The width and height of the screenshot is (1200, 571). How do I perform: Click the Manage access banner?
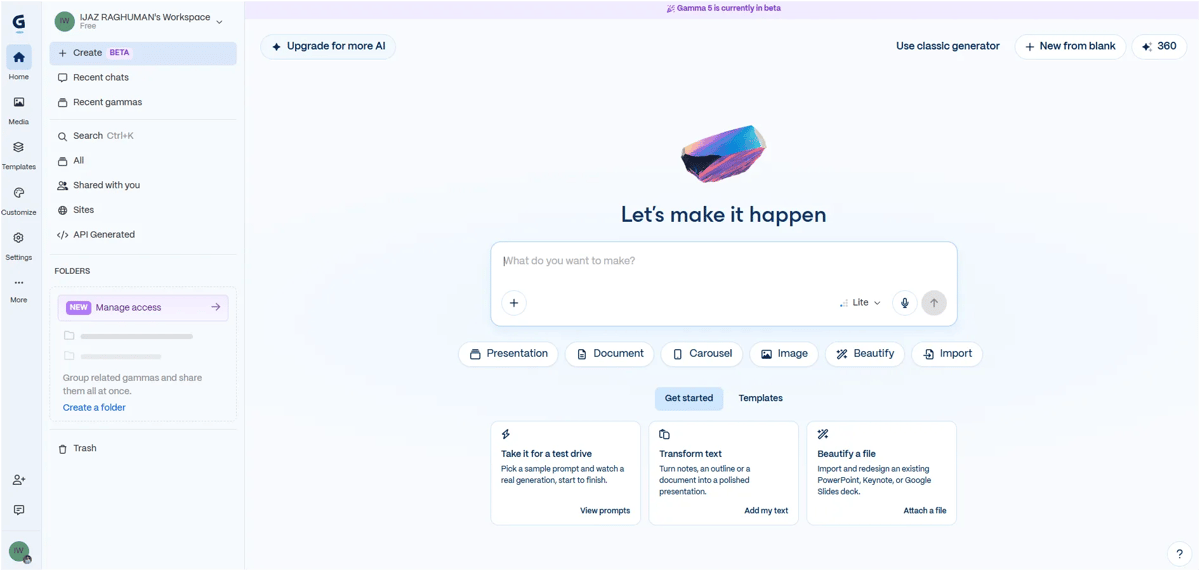click(143, 308)
